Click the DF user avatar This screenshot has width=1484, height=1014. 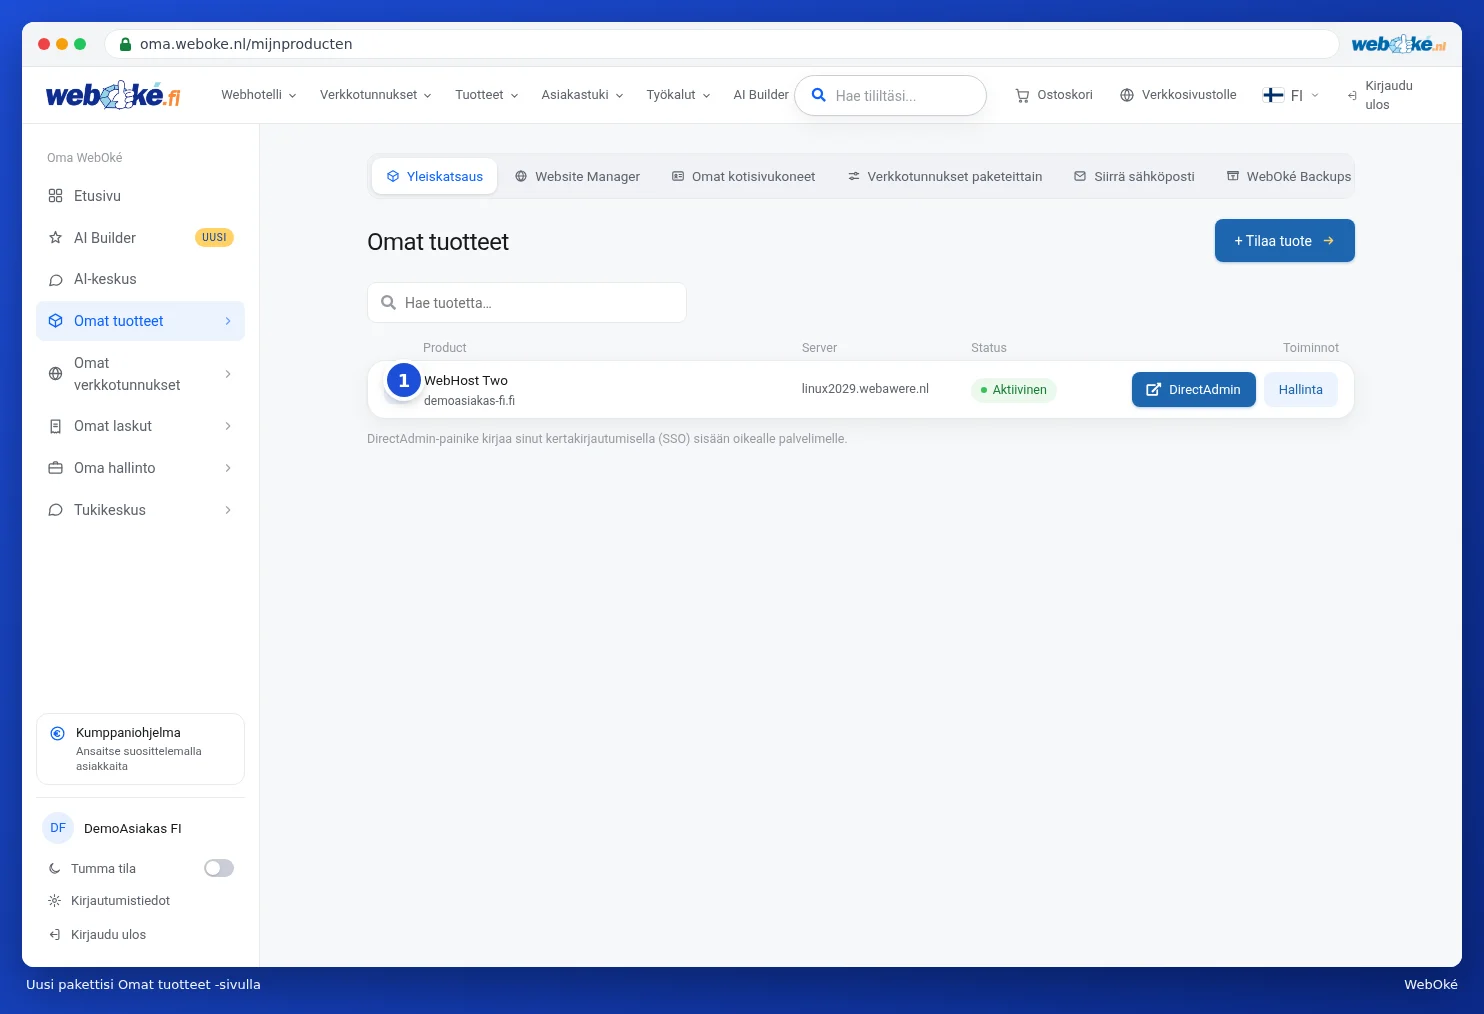pos(58,828)
